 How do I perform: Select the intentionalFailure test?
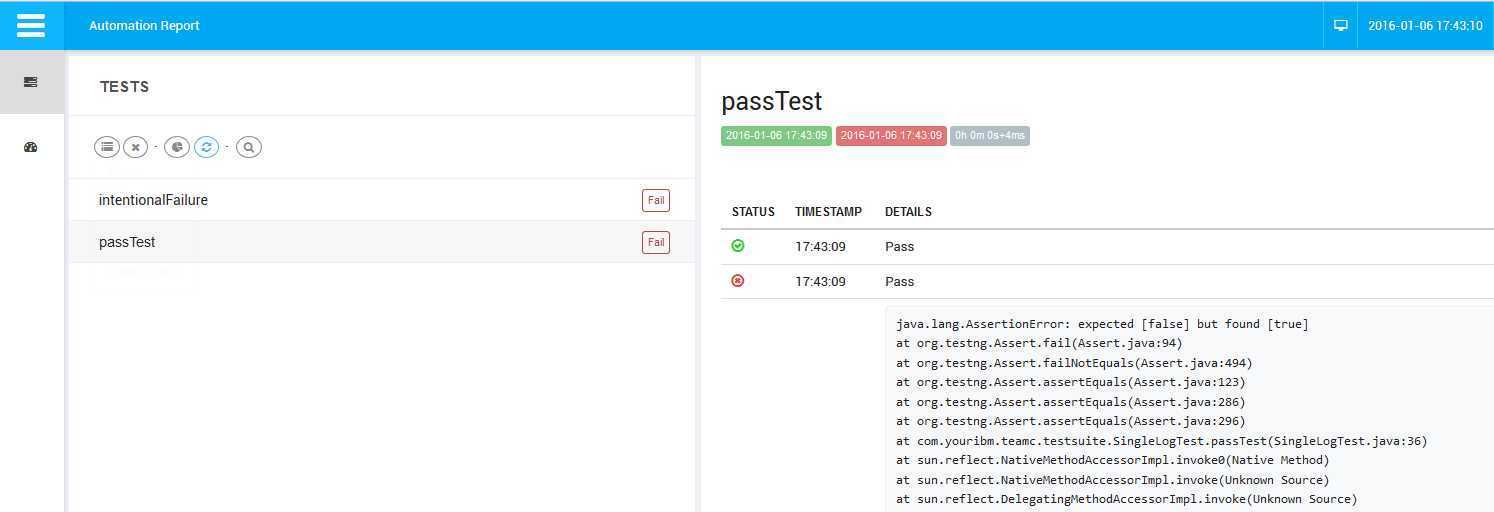tap(381, 200)
